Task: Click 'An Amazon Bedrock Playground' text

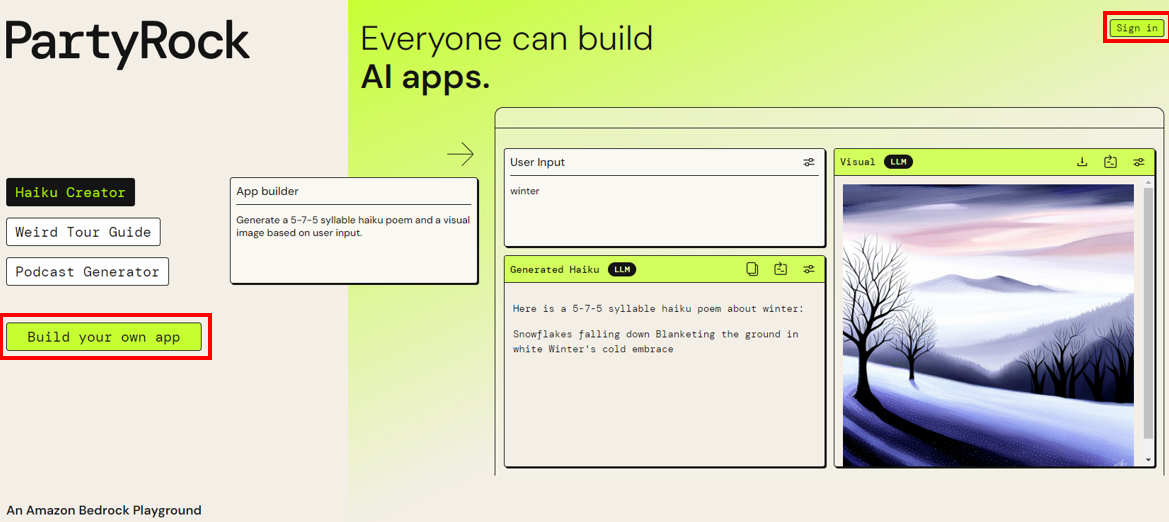Action: [104, 511]
